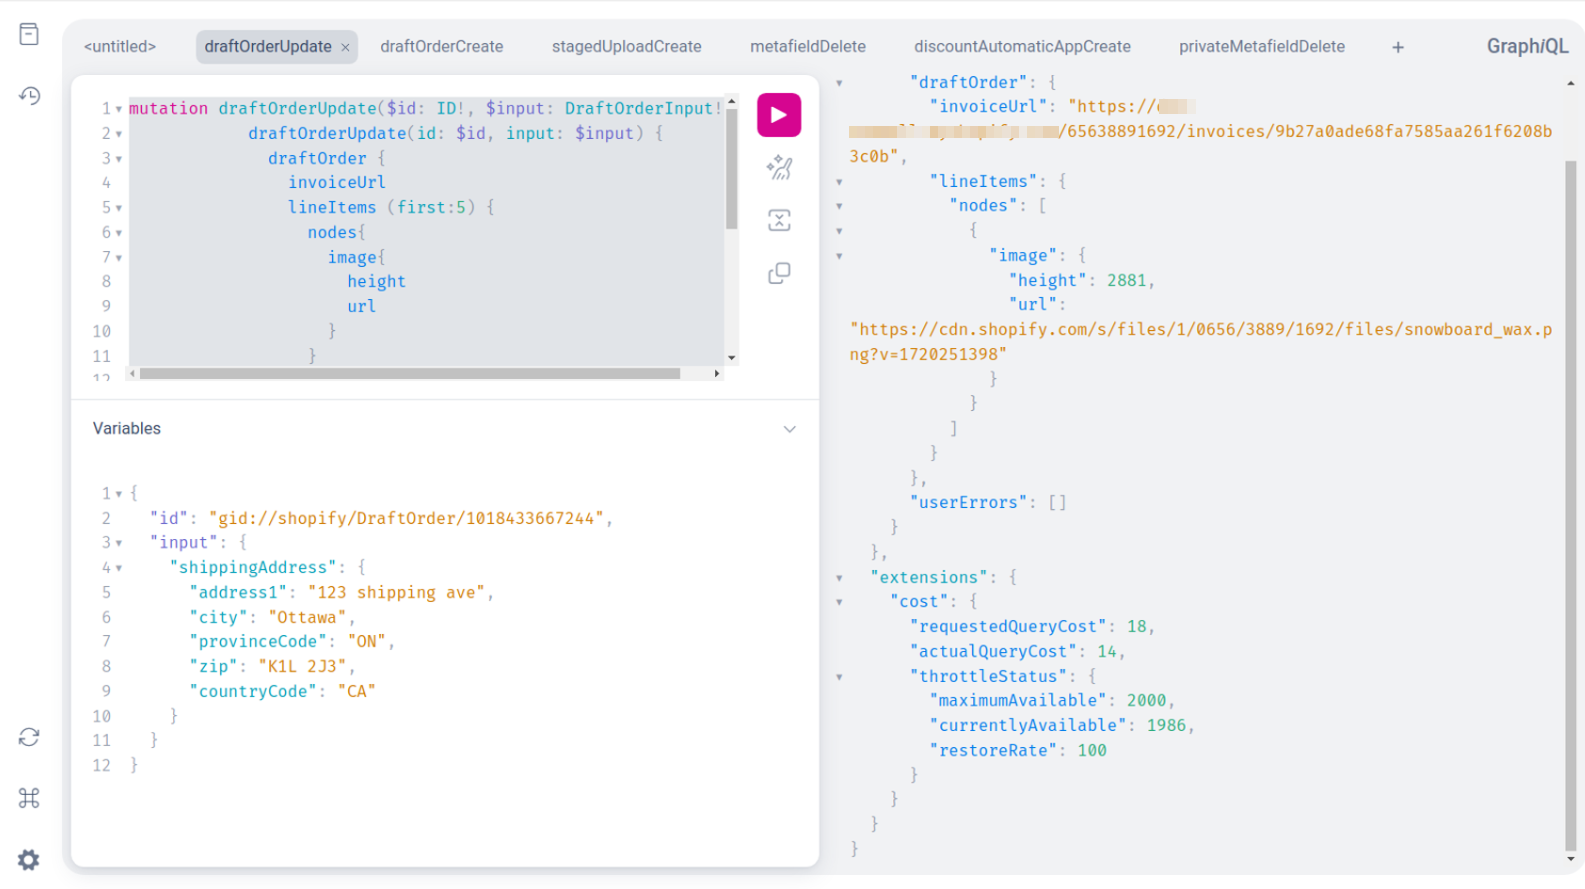Close the draftOrderUpdate tab
This screenshot has height=889, width=1585.
click(345, 47)
